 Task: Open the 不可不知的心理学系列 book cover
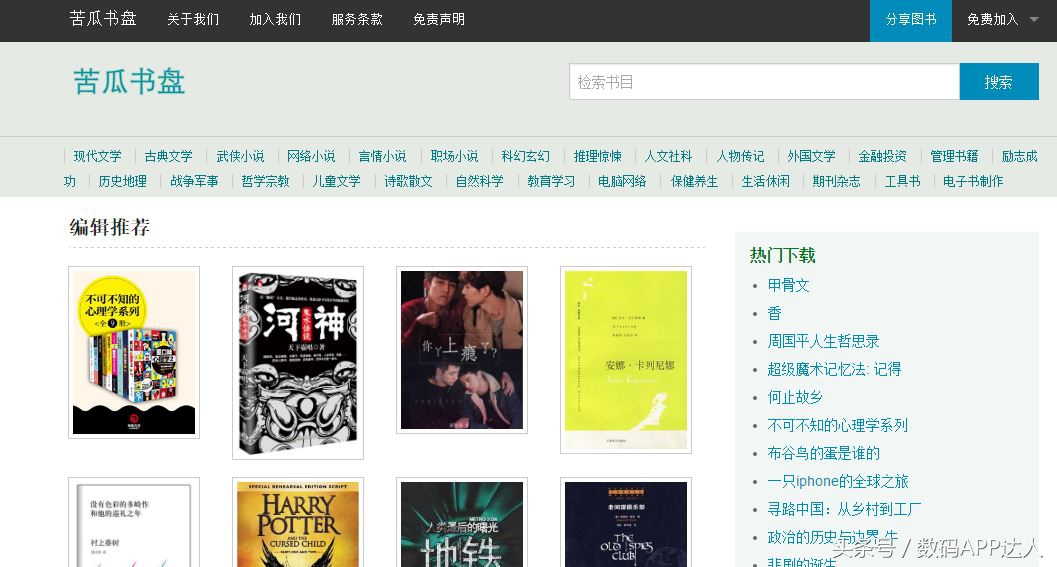pos(134,353)
